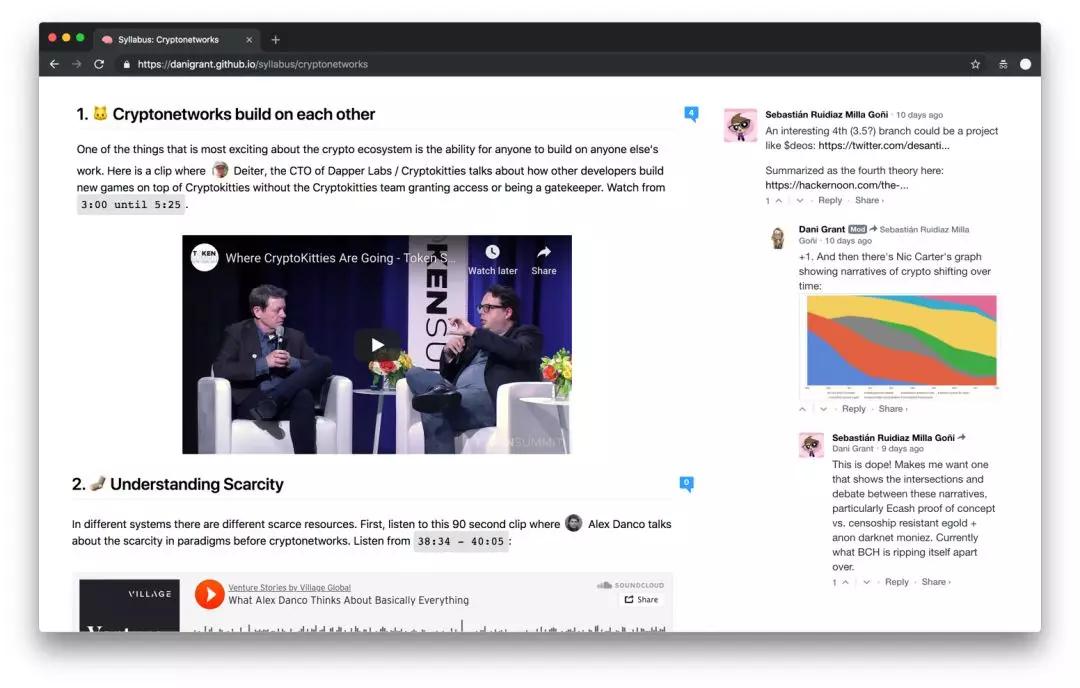Upvote Dani Grant's graph comment
This screenshot has width=1080, height=688.
pyautogui.click(x=802, y=409)
